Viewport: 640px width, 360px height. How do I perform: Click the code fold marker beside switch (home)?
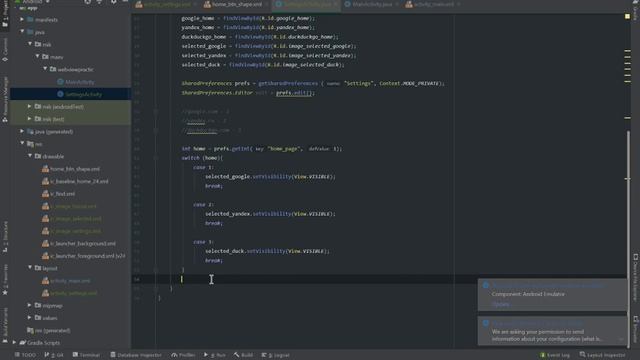tap(156, 158)
